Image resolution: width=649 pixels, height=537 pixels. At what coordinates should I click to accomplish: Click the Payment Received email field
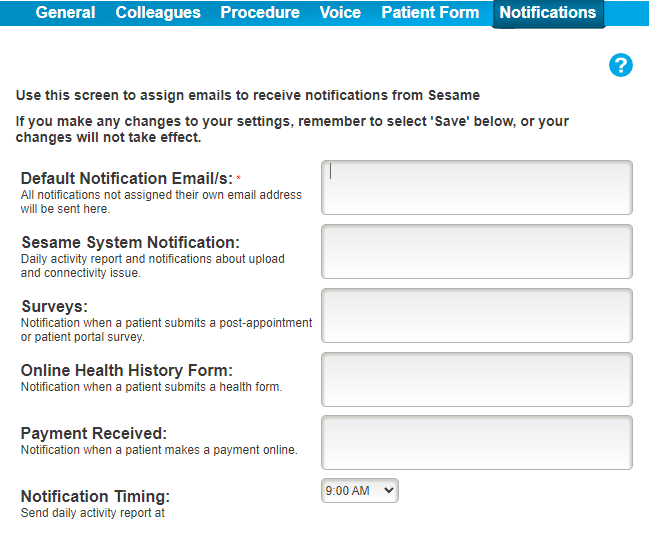pos(477,443)
